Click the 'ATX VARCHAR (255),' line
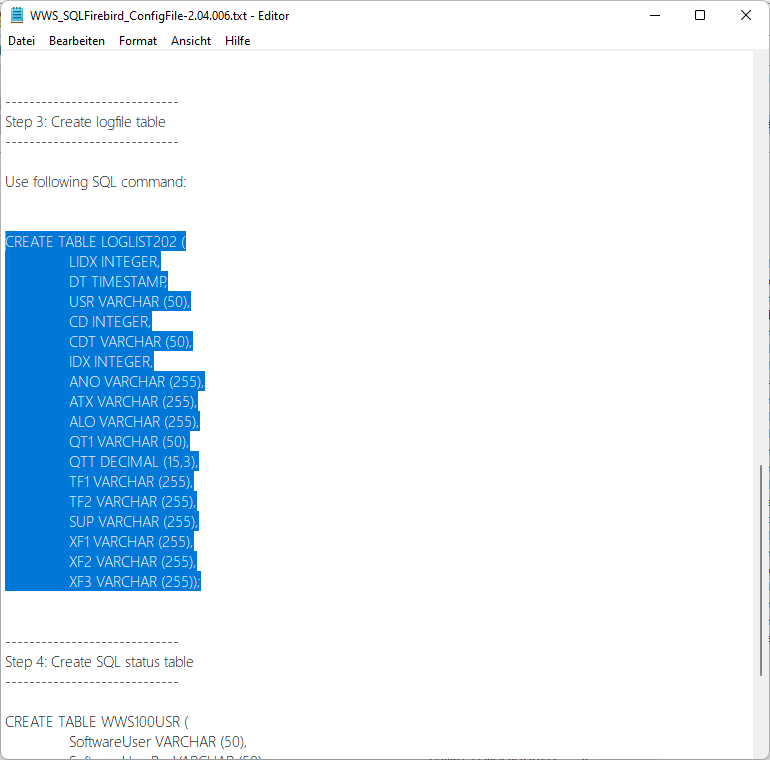Viewport: 770px width, 760px height. click(x=133, y=402)
